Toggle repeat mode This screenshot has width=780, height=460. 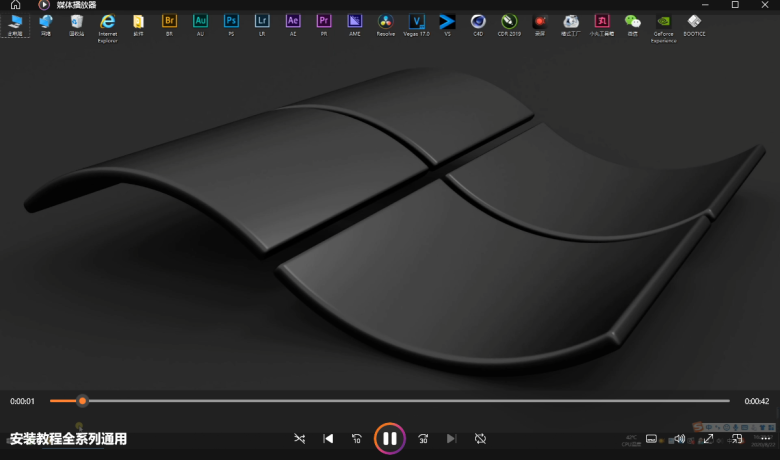click(480, 439)
